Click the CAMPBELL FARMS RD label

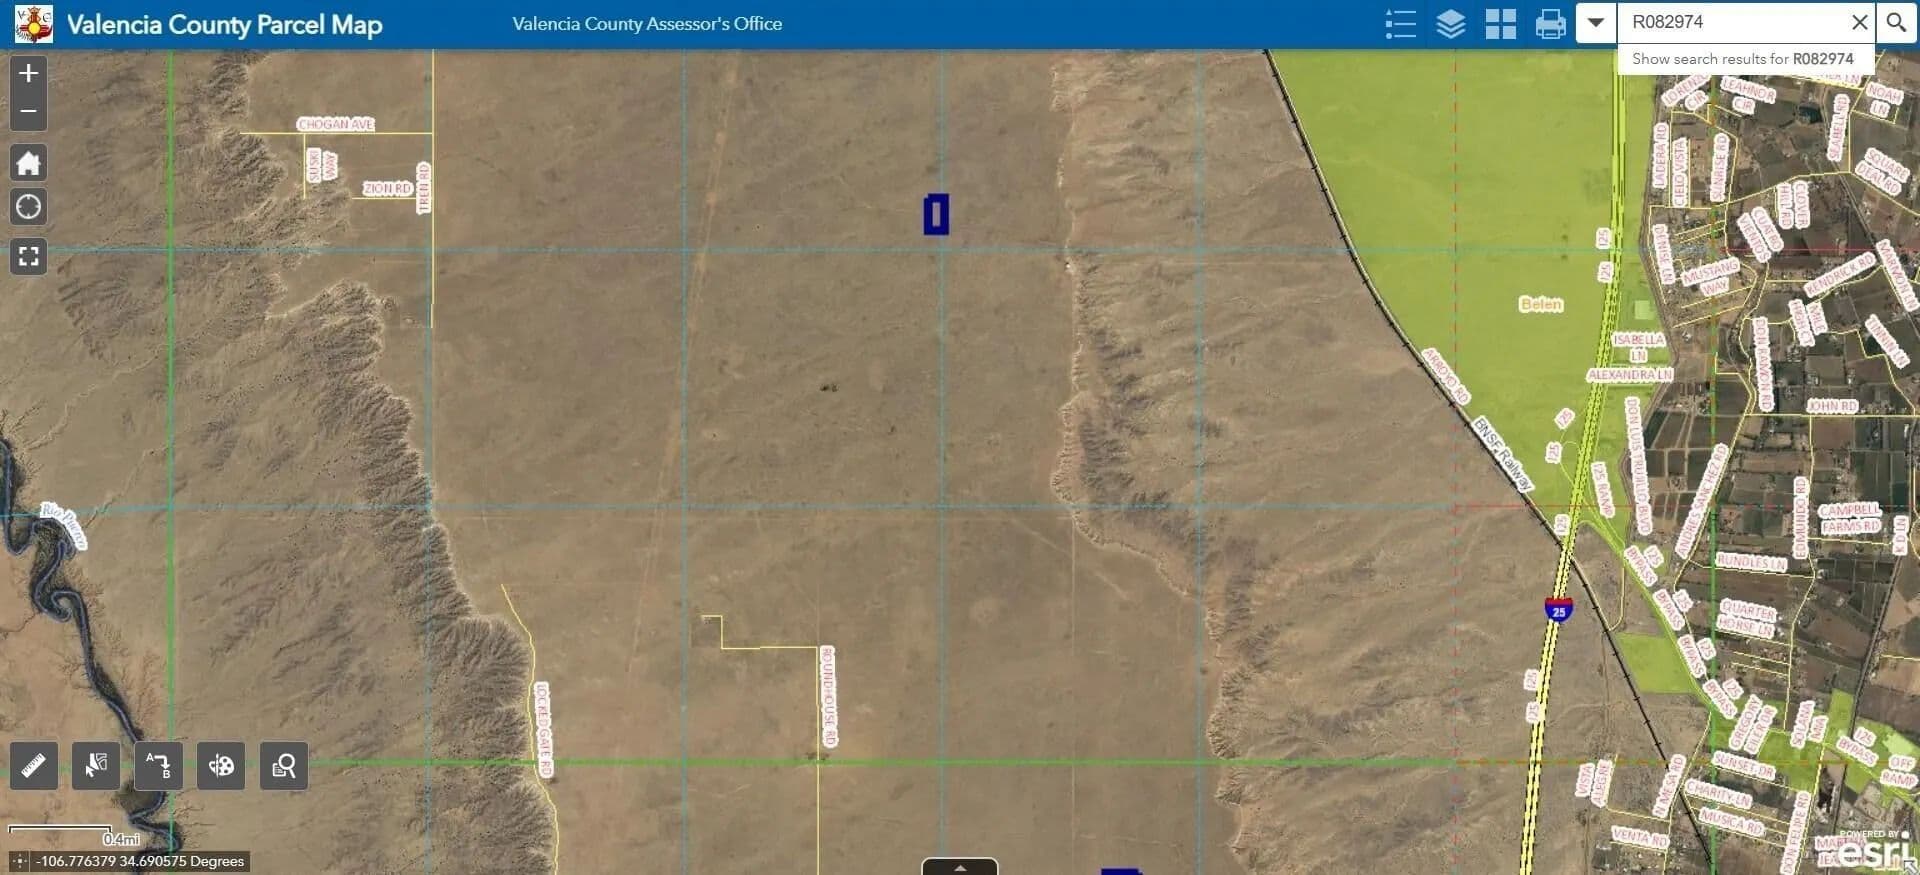[1850, 518]
